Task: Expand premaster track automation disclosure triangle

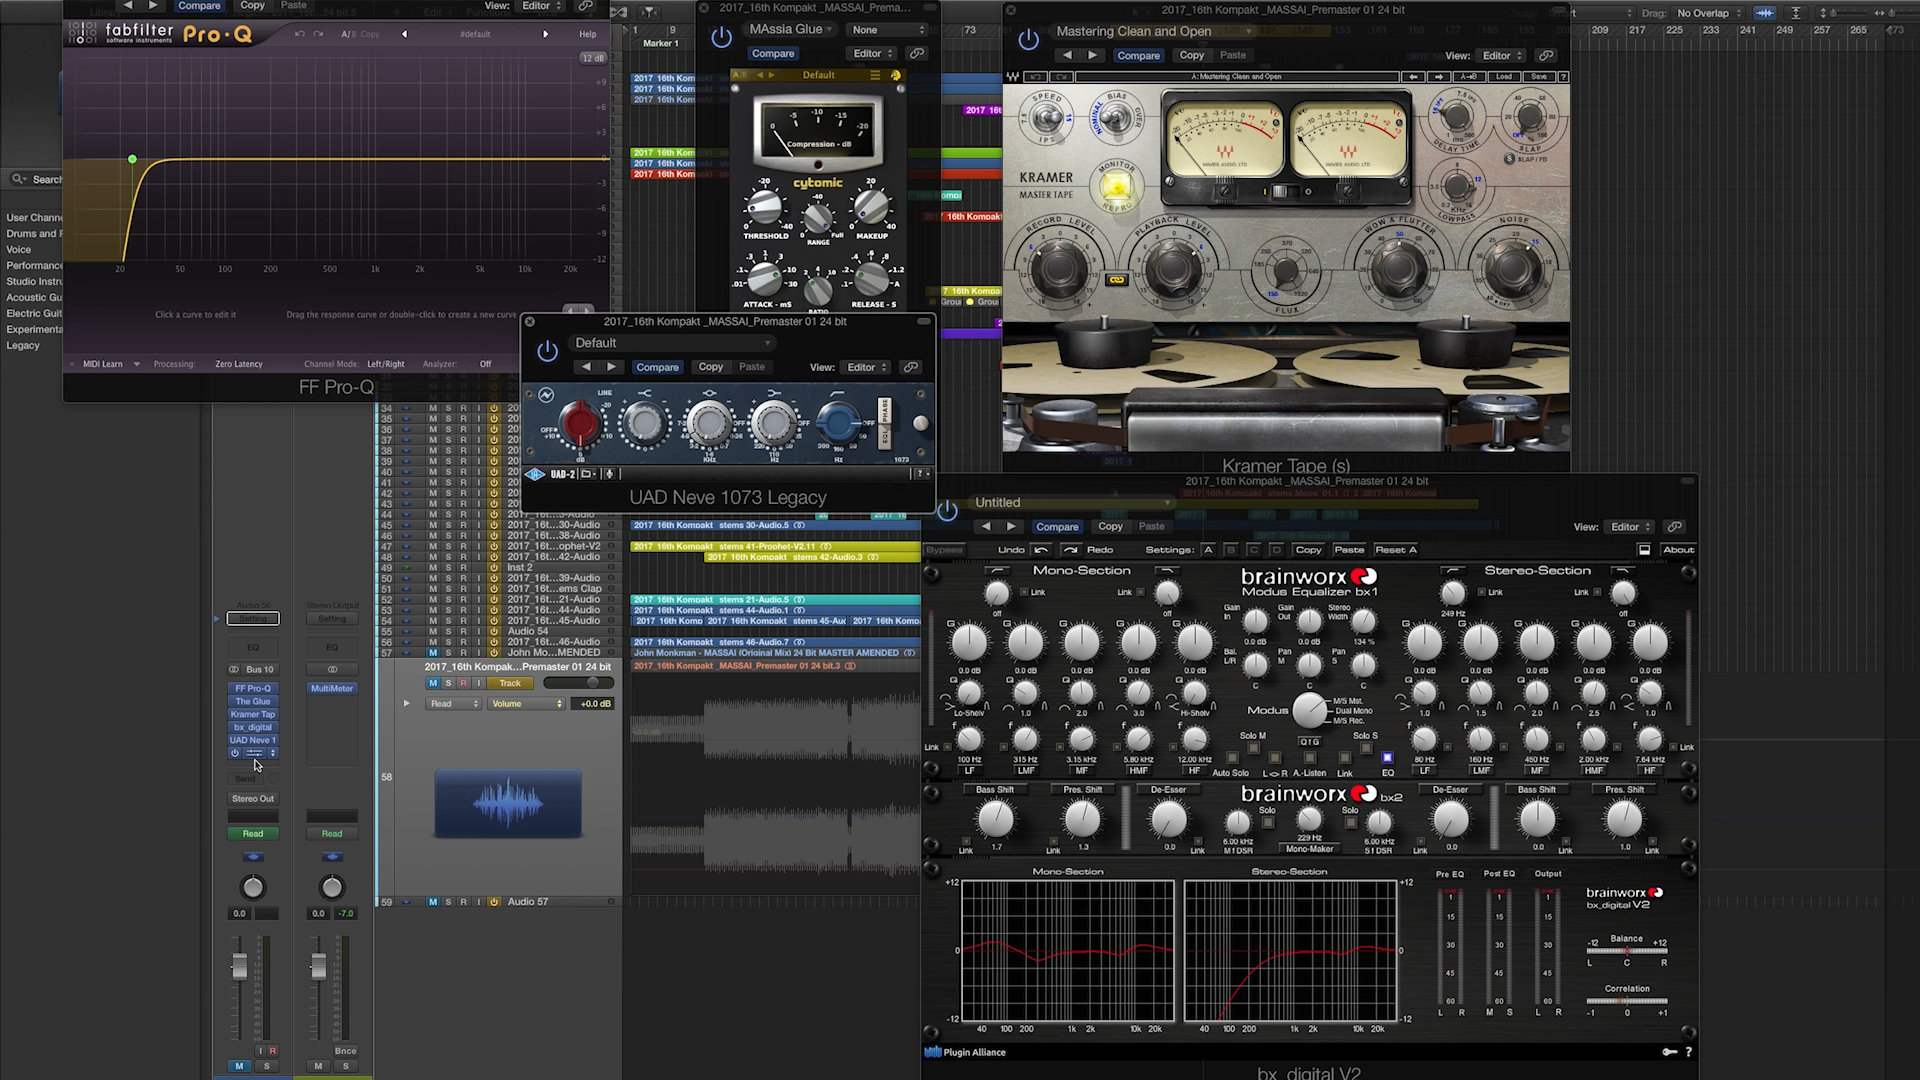Action: (406, 704)
